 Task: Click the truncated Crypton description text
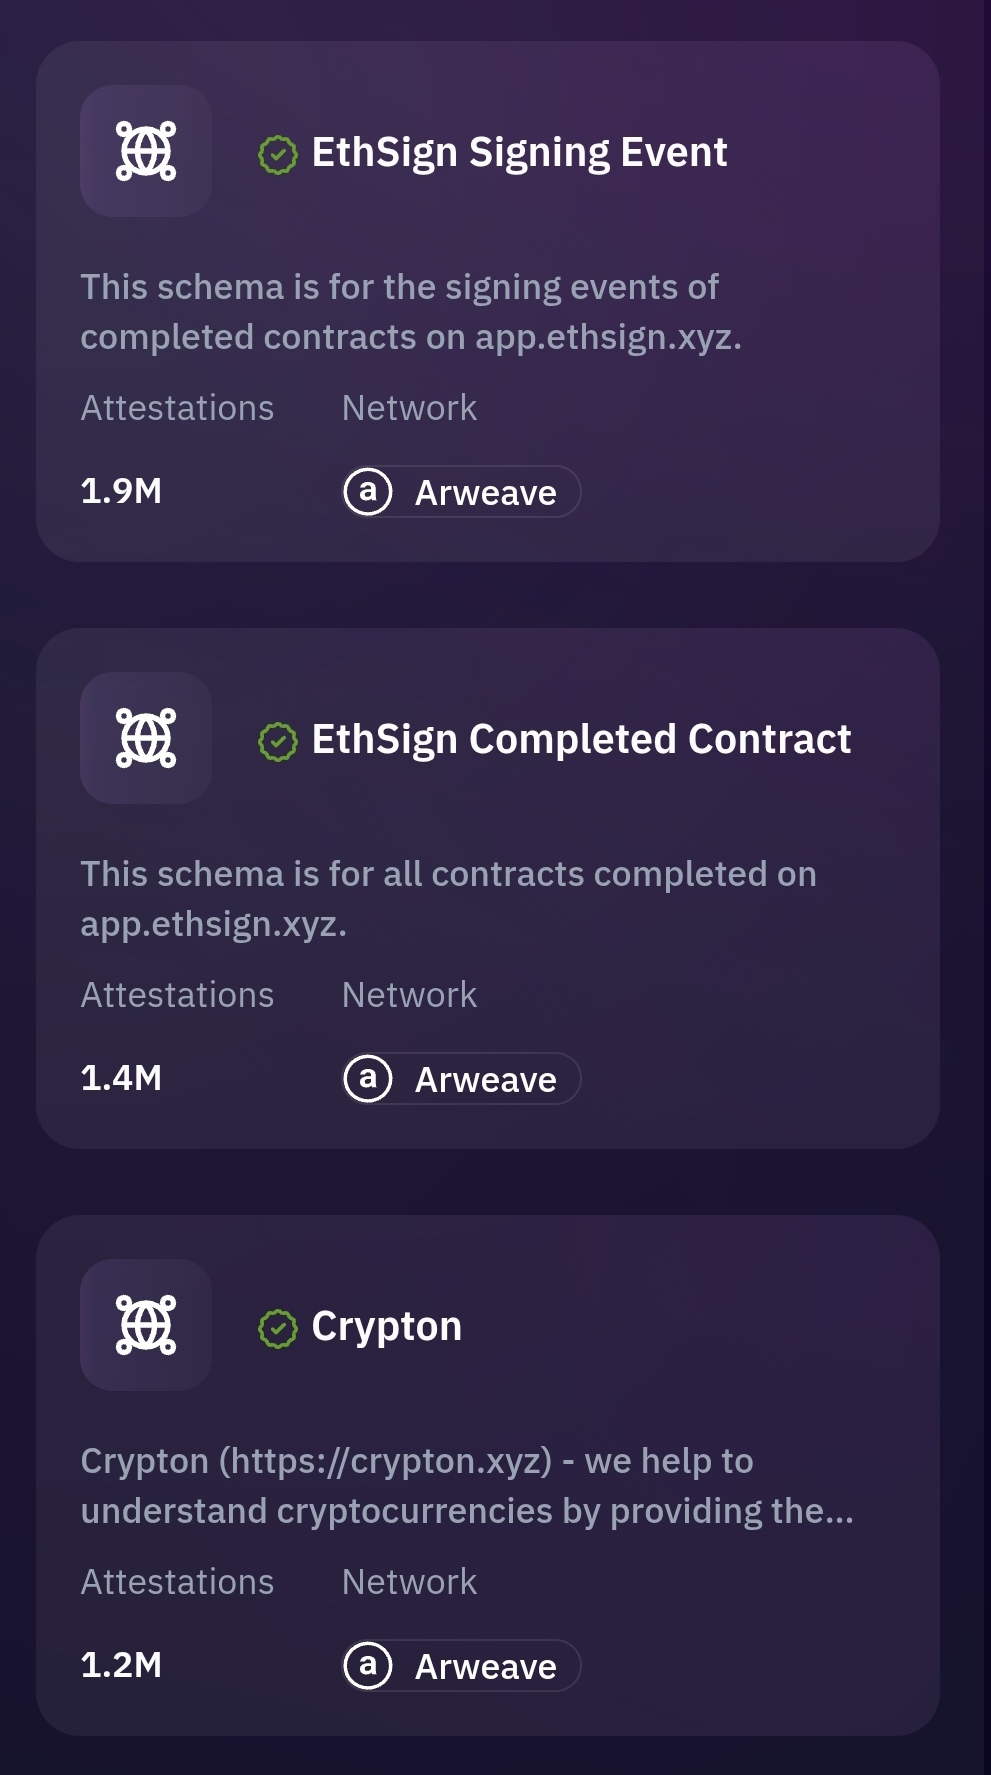click(467, 1486)
